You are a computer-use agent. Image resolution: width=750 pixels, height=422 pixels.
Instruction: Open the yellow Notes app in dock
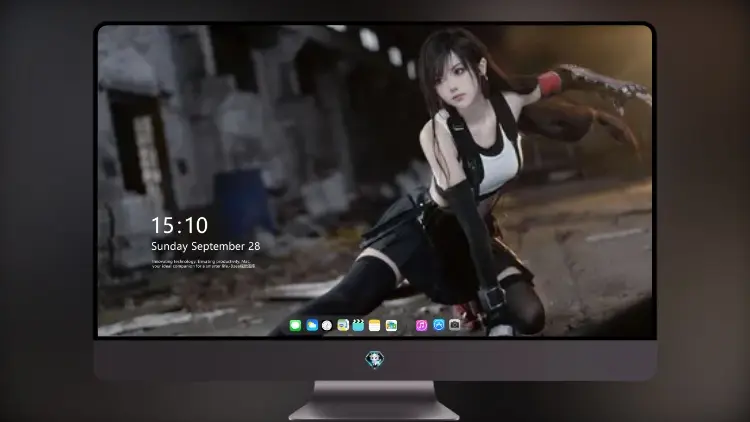(x=375, y=325)
